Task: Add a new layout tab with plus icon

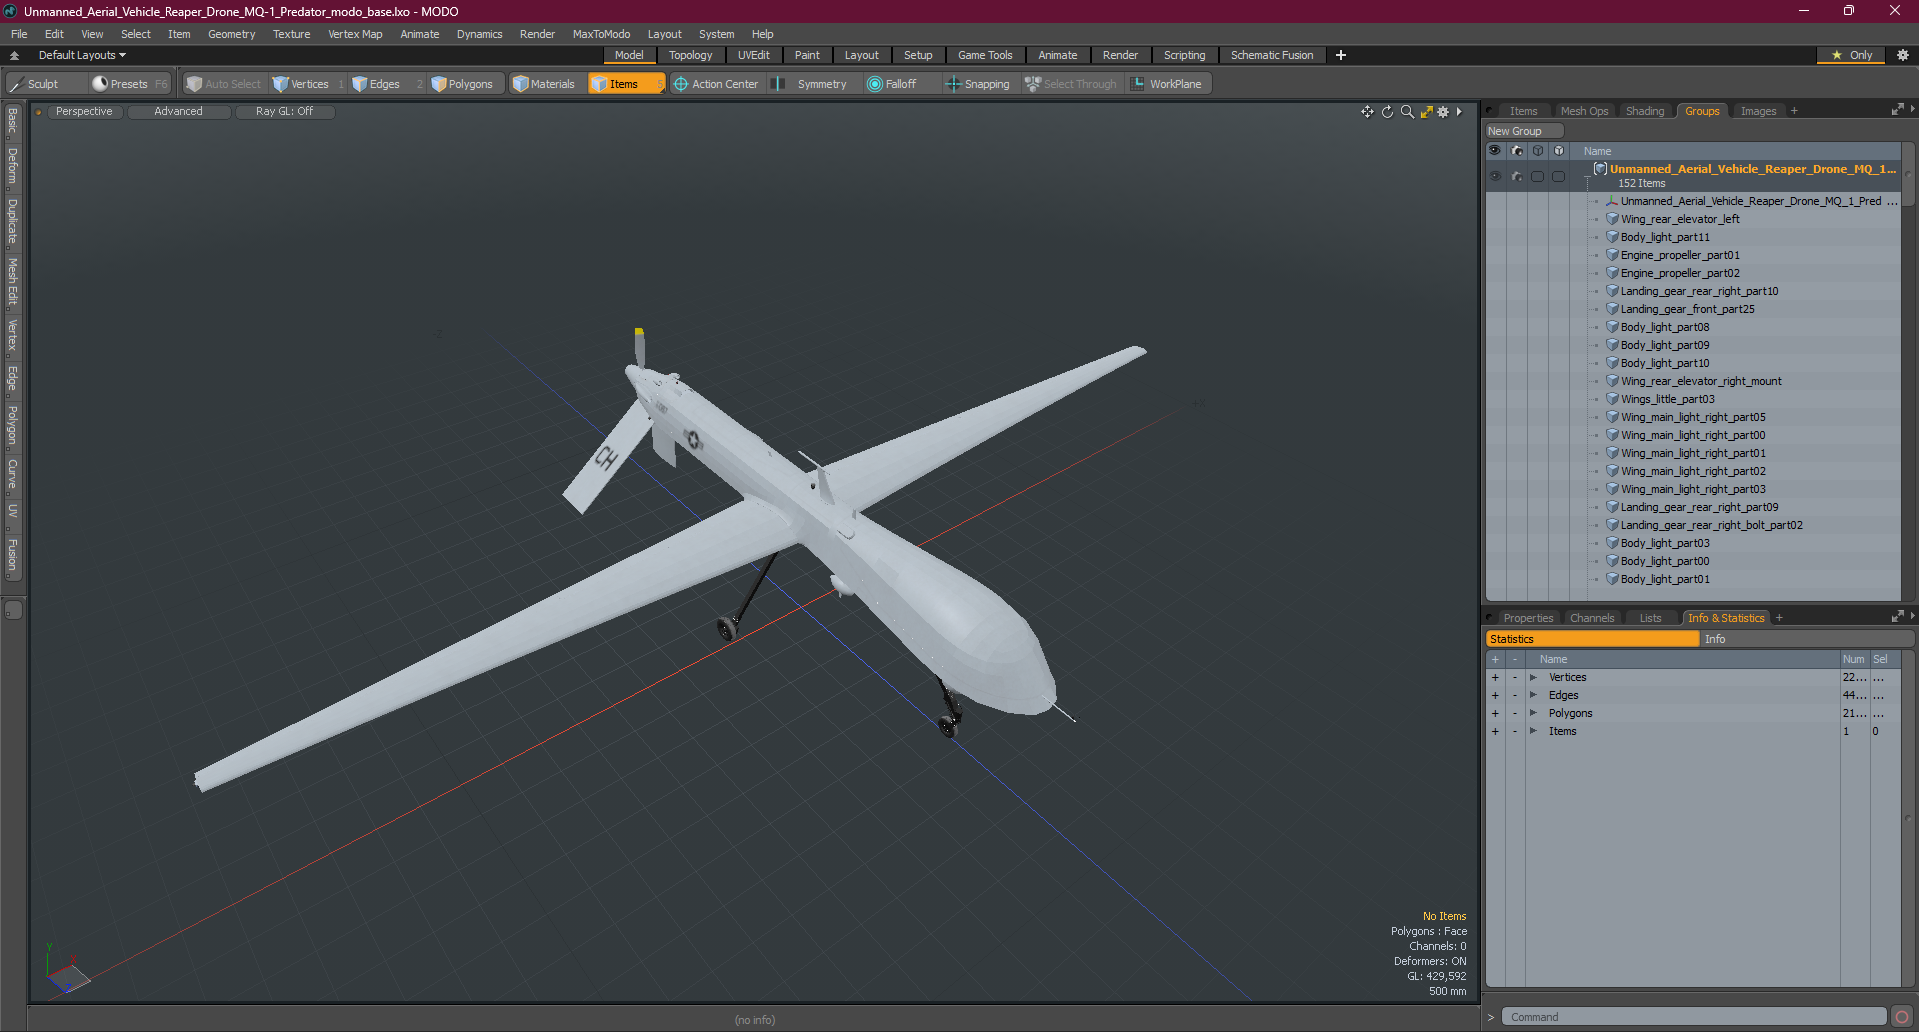Action: (x=1341, y=55)
